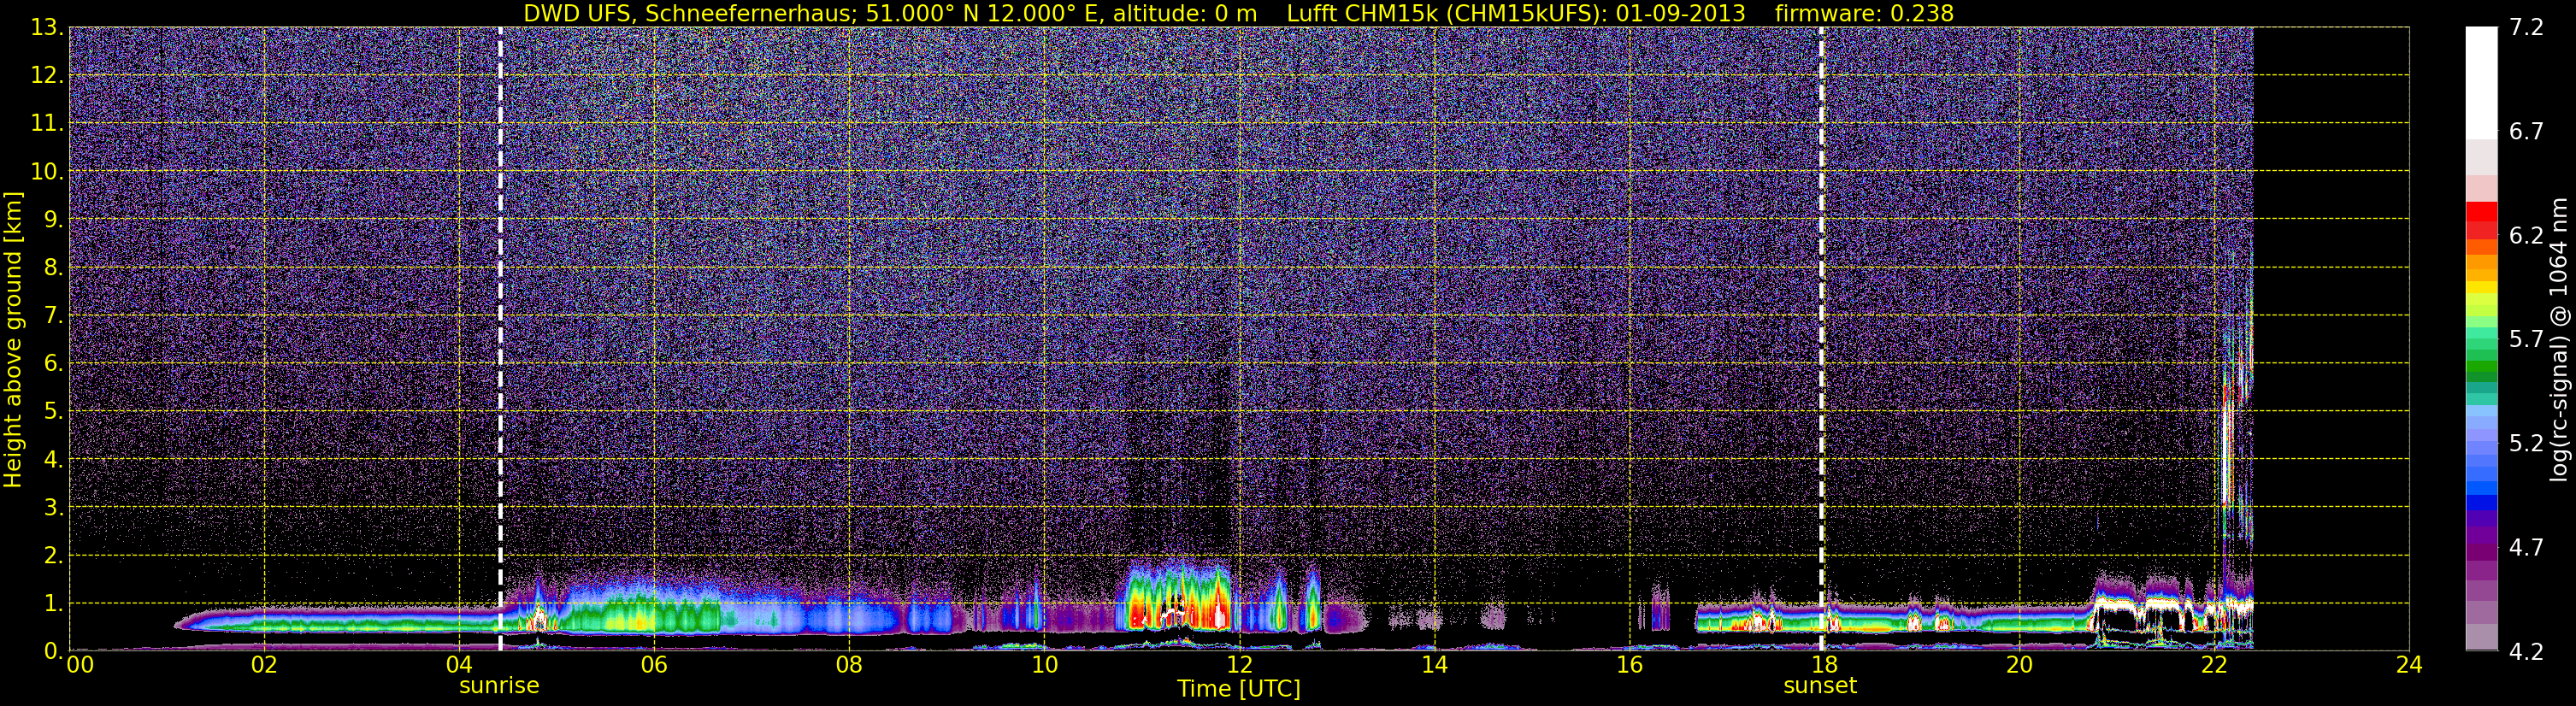
Task: Click the green layer near 06 UTC below 1 km
Action: (640, 617)
